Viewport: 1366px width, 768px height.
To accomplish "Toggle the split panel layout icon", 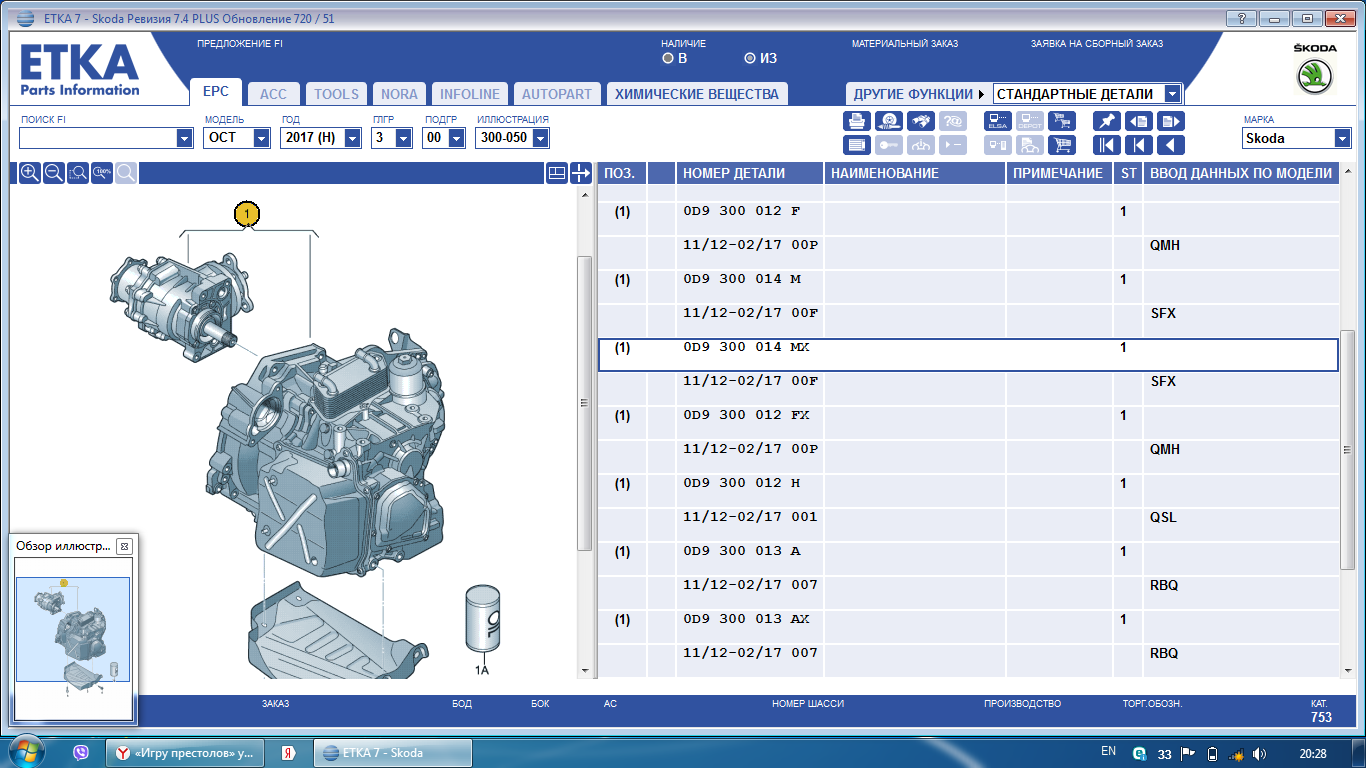I will tap(557, 173).
